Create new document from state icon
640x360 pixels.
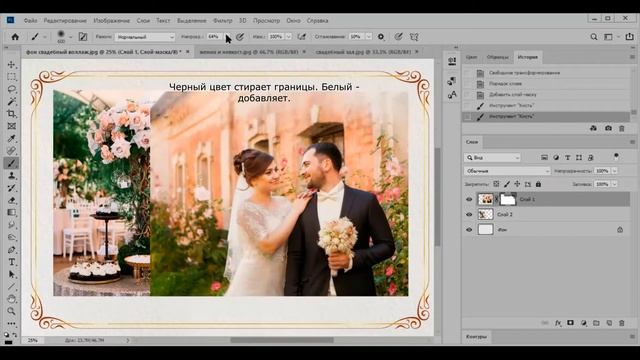point(593,128)
